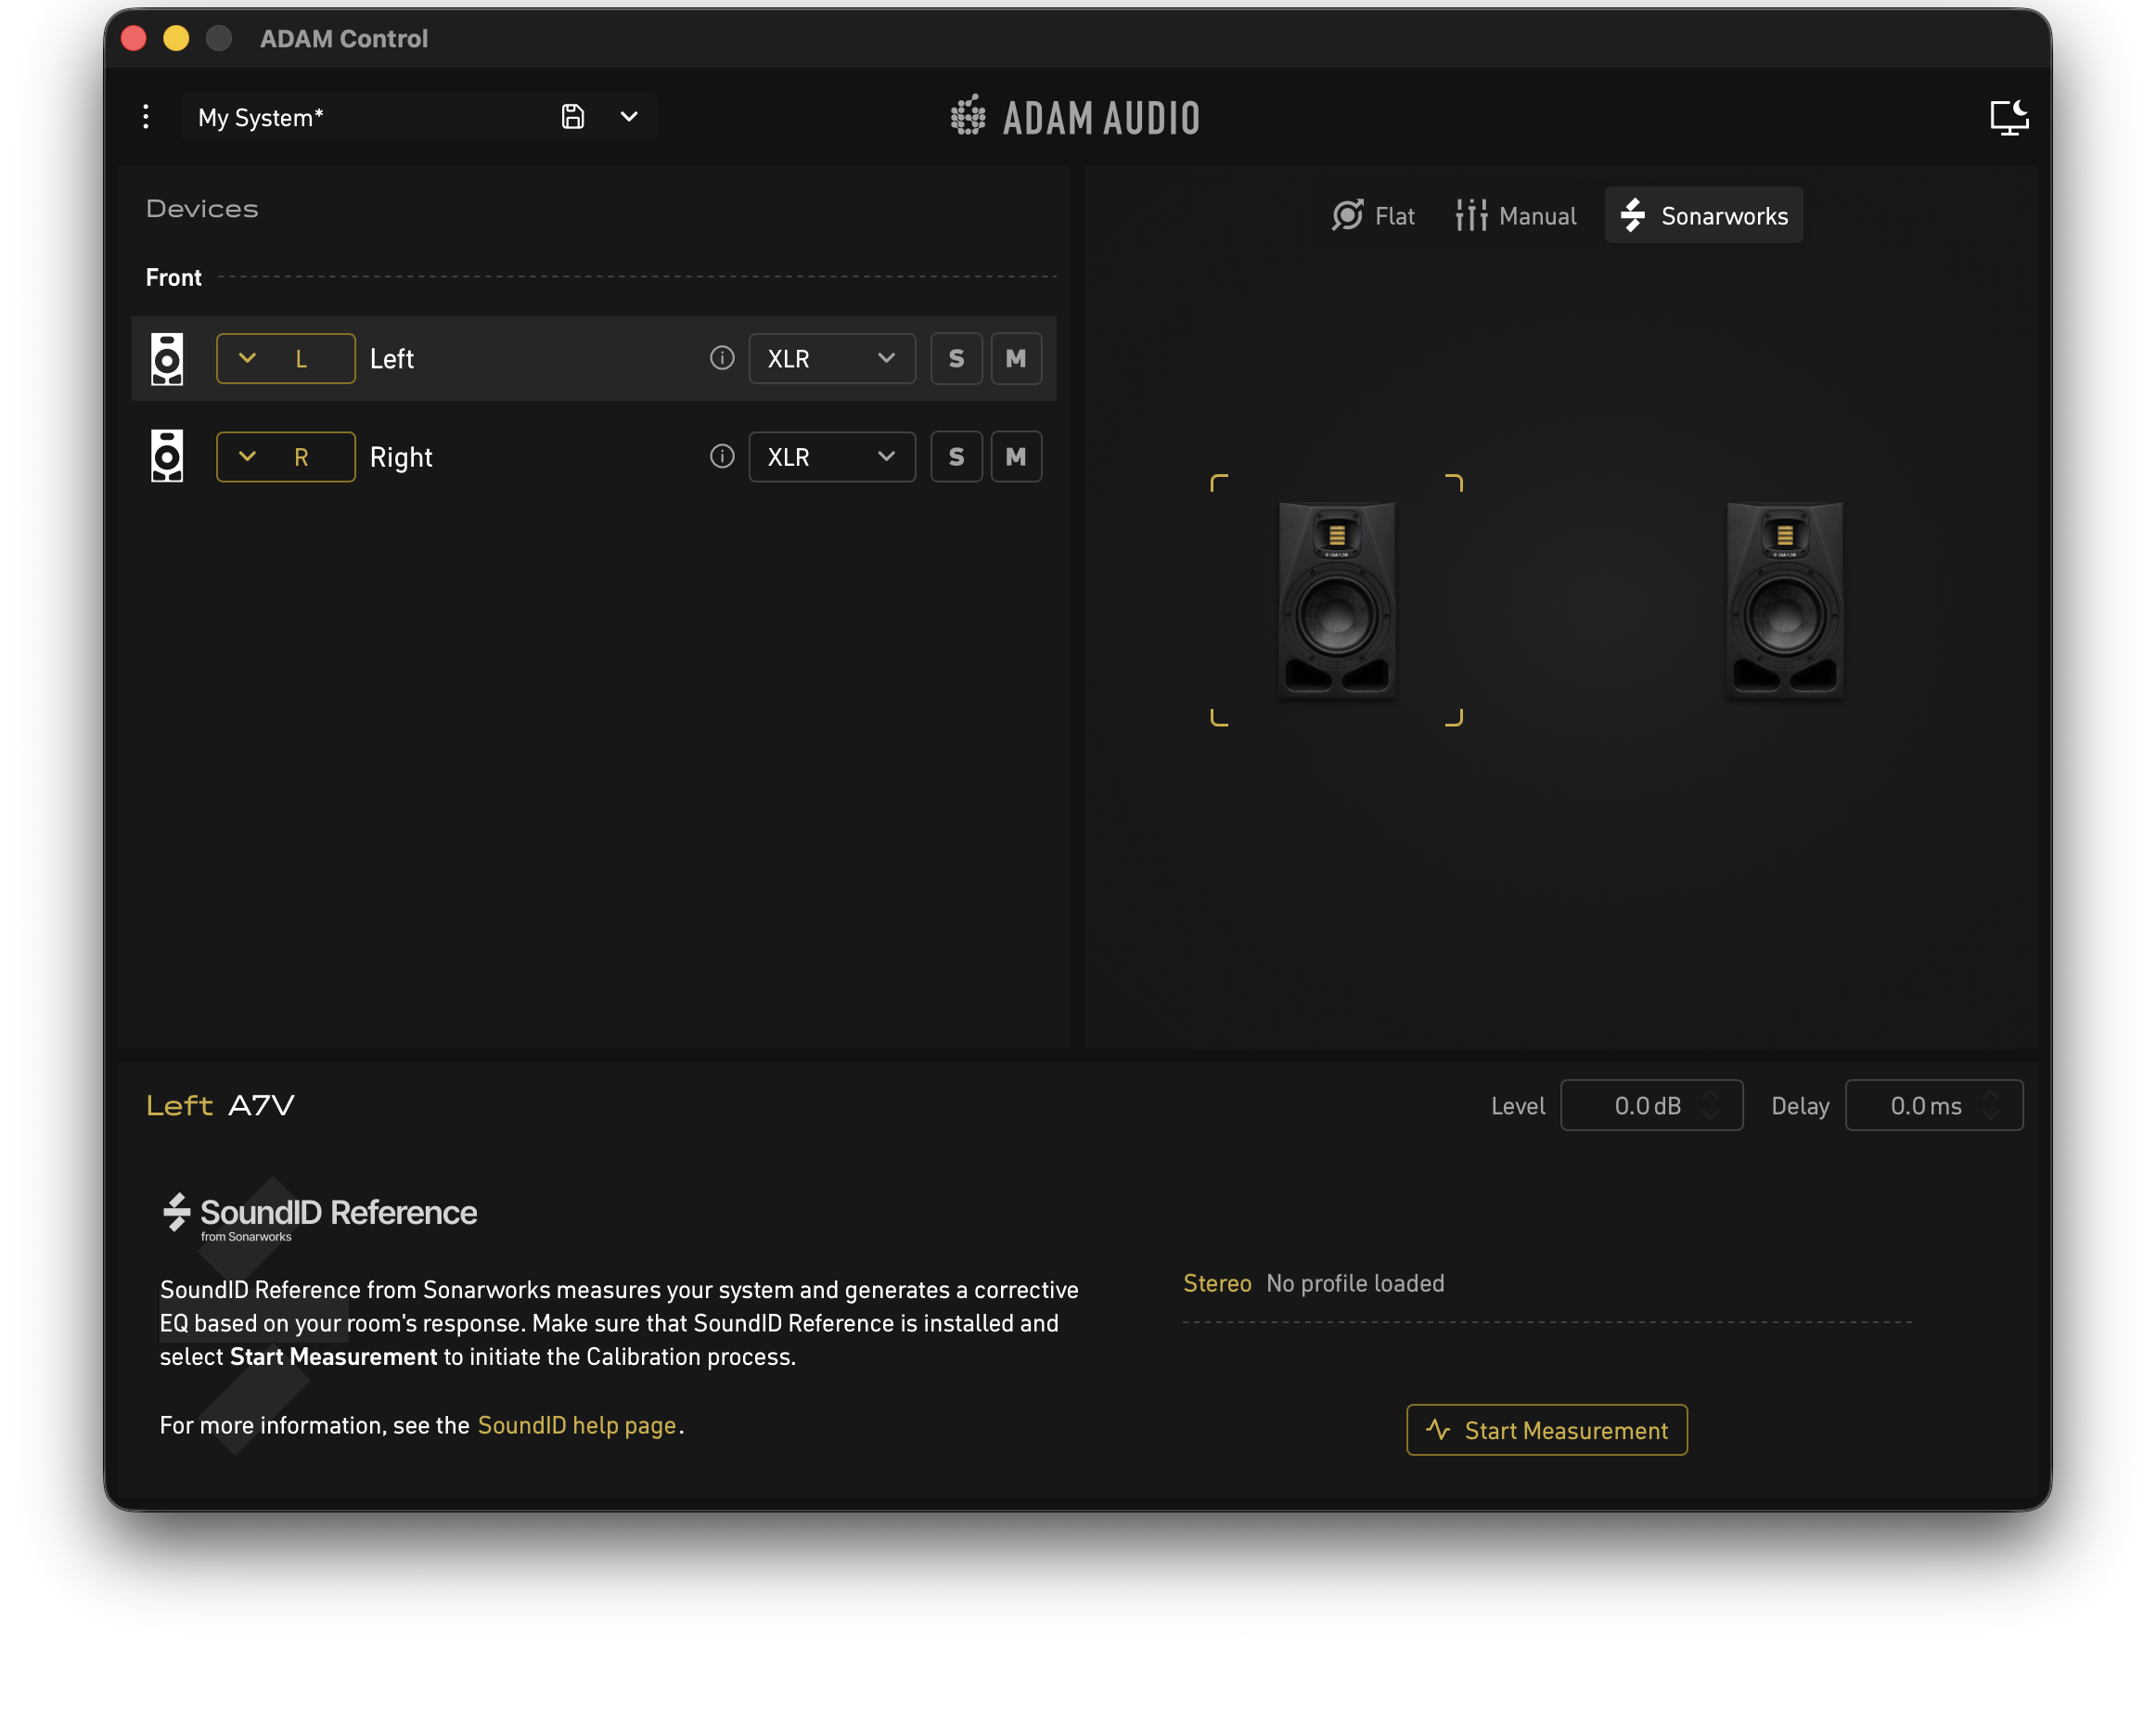
Task: Click the Devices panel heading
Action: coord(202,209)
